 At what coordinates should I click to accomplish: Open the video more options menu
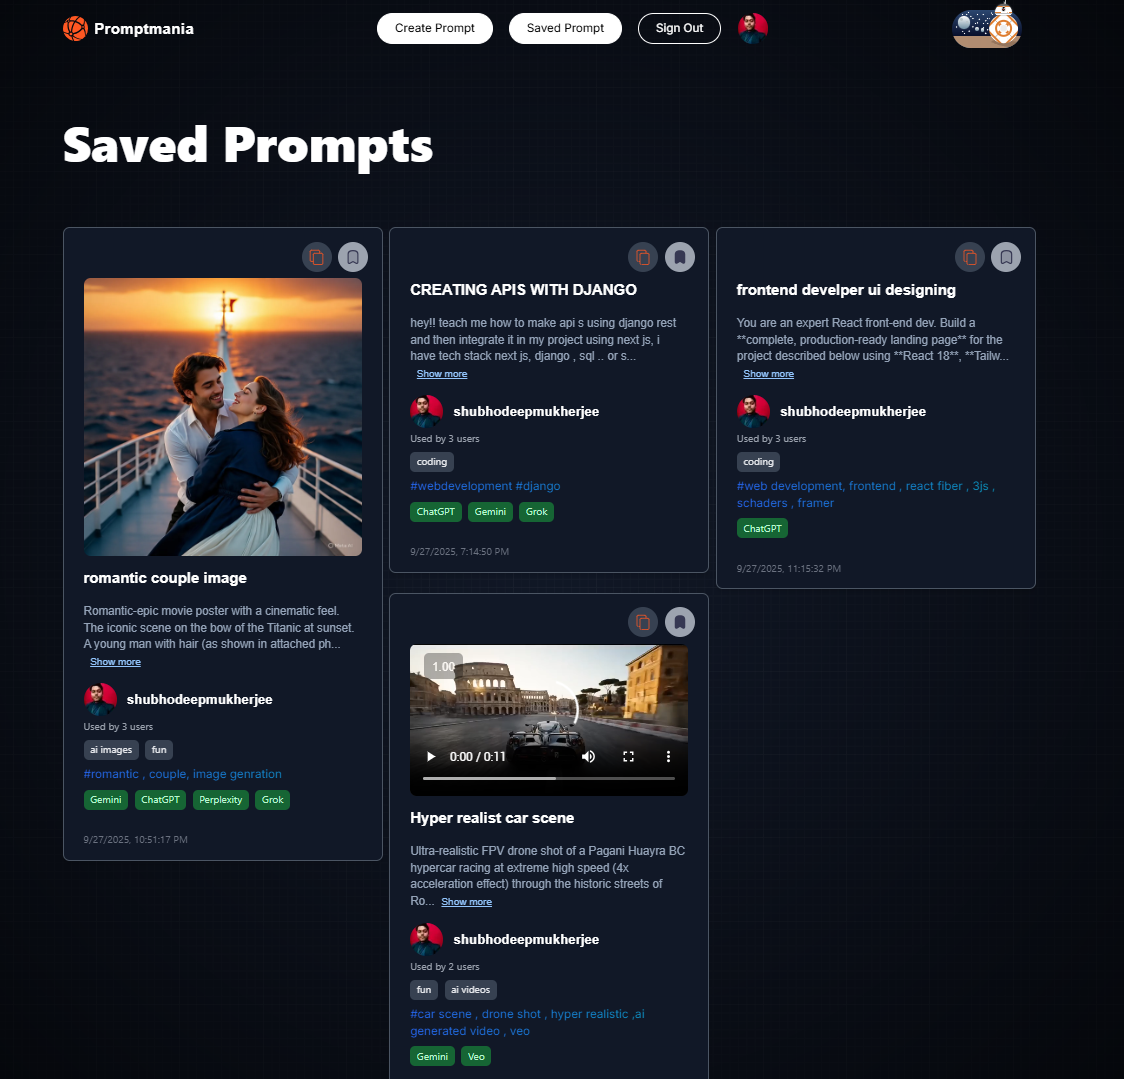coord(668,757)
